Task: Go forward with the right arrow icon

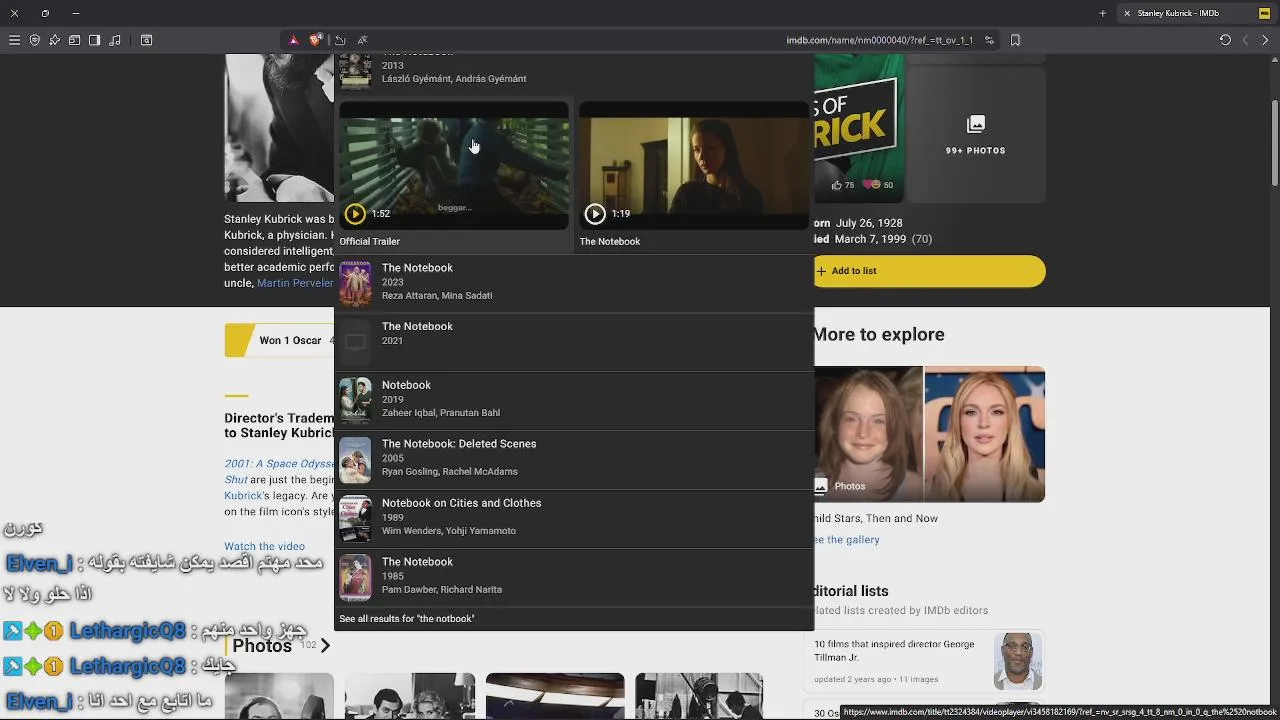Action: (1265, 40)
